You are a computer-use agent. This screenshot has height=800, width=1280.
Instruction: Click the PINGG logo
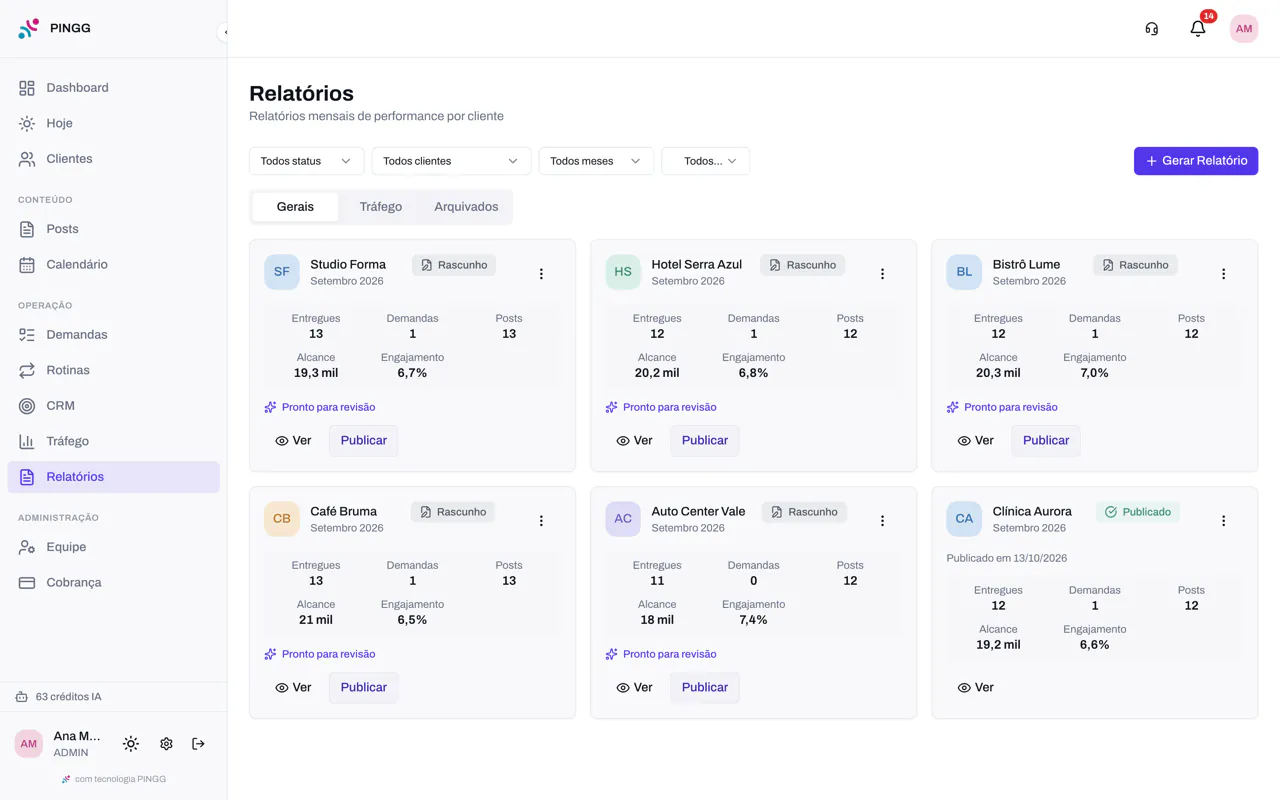[54, 28]
